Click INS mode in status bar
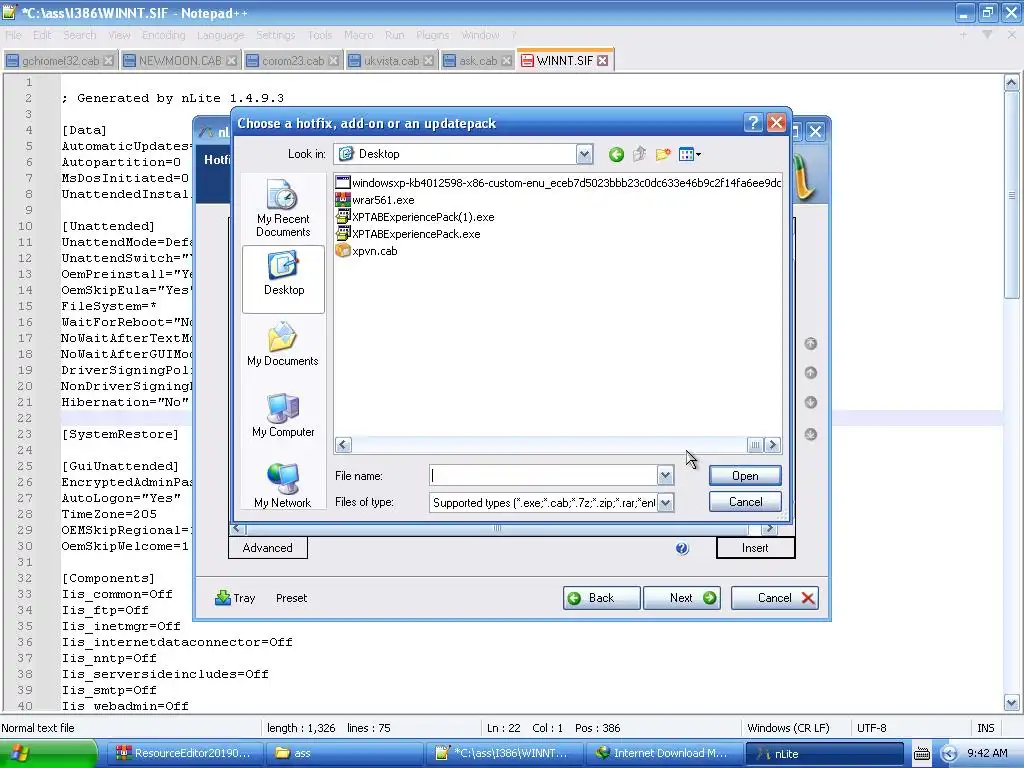Screen dimensions: 1024x768 click(985, 728)
